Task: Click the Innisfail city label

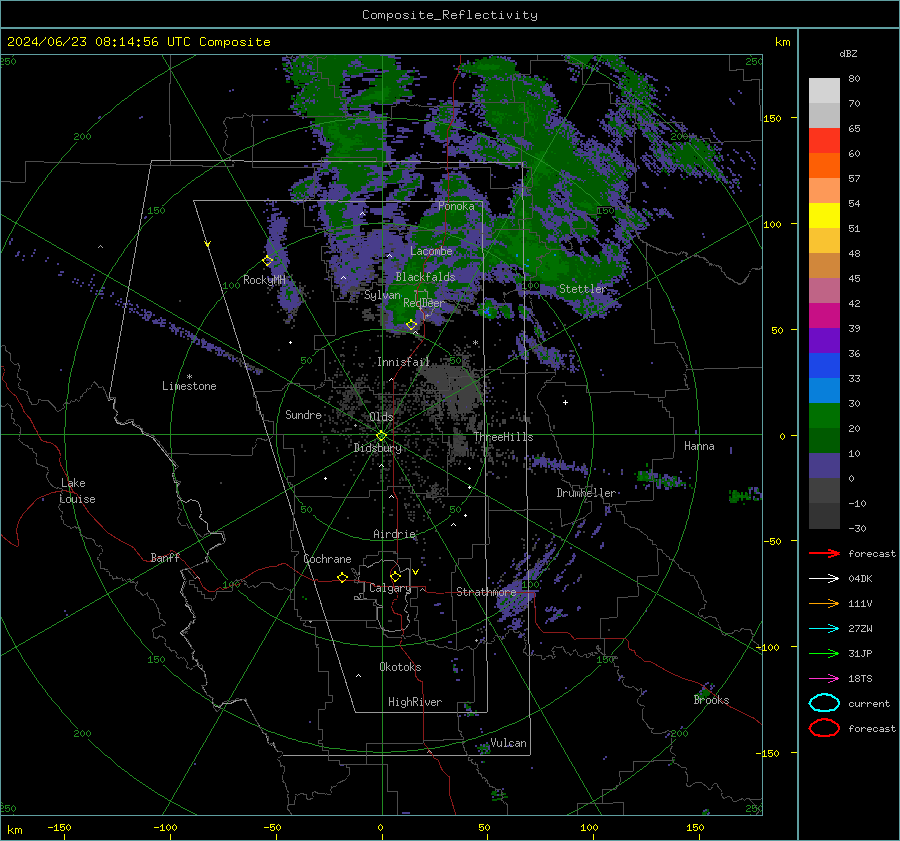Action: tap(403, 362)
